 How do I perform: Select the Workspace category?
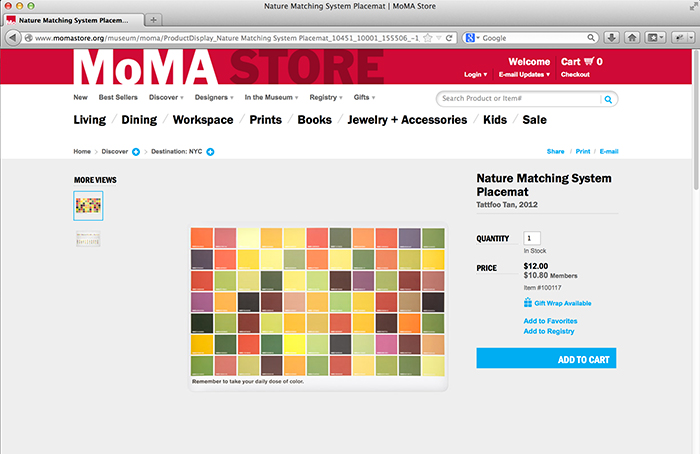click(x=203, y=120)
